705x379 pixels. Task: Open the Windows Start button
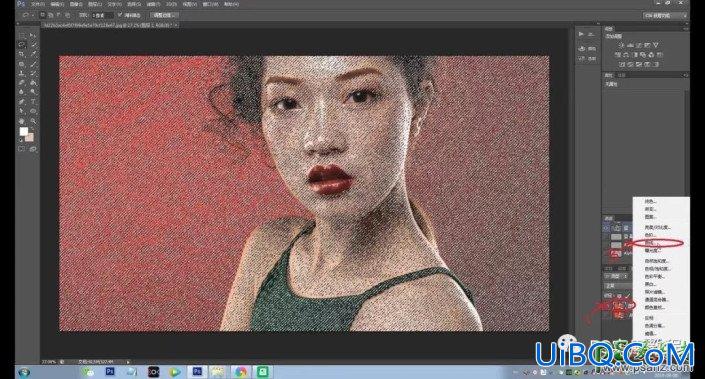click(x=24, y=372)
